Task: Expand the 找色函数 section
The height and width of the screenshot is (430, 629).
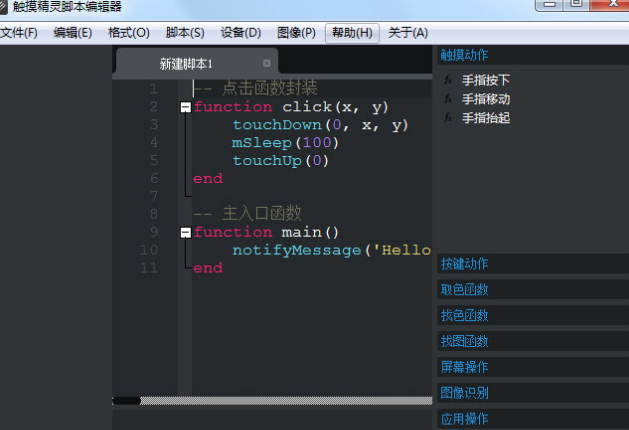Action: [x=465, y=316]
